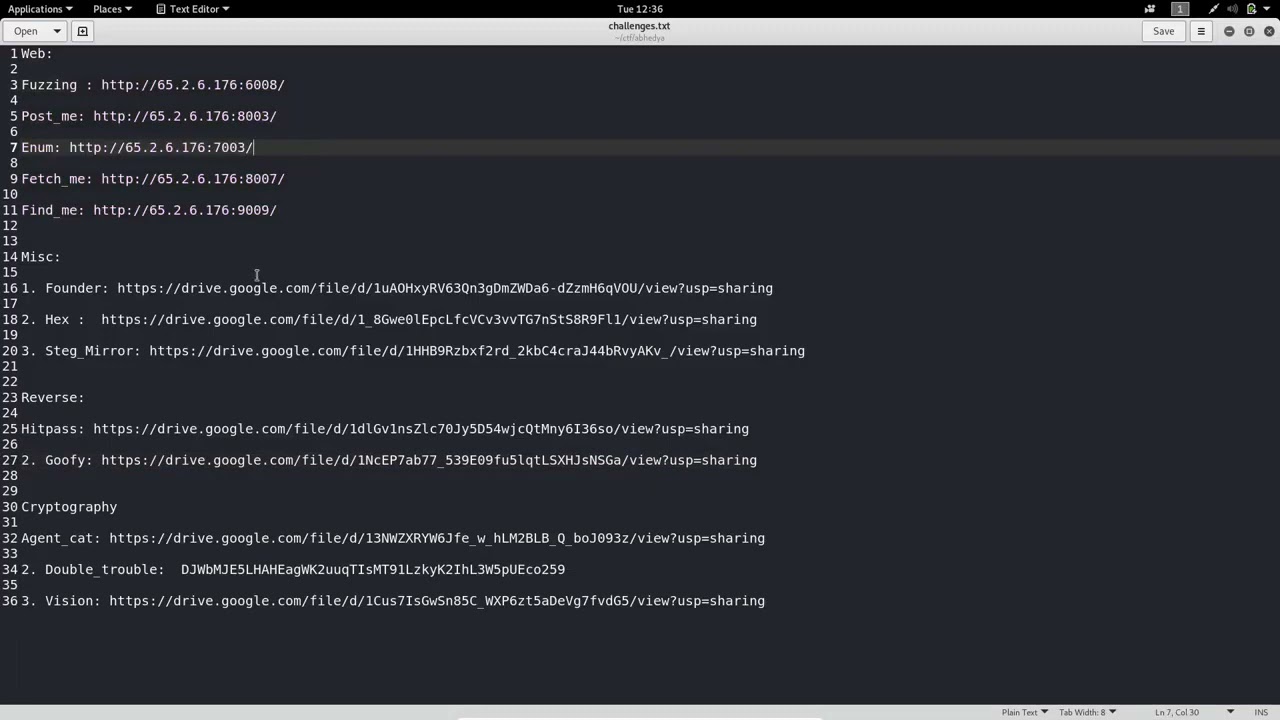Image resolution: width=1280 pixels, height=720 pixels.
Task: Click the Vision Google Drive link
Action: pyautogui.click(x=437, y=601)
